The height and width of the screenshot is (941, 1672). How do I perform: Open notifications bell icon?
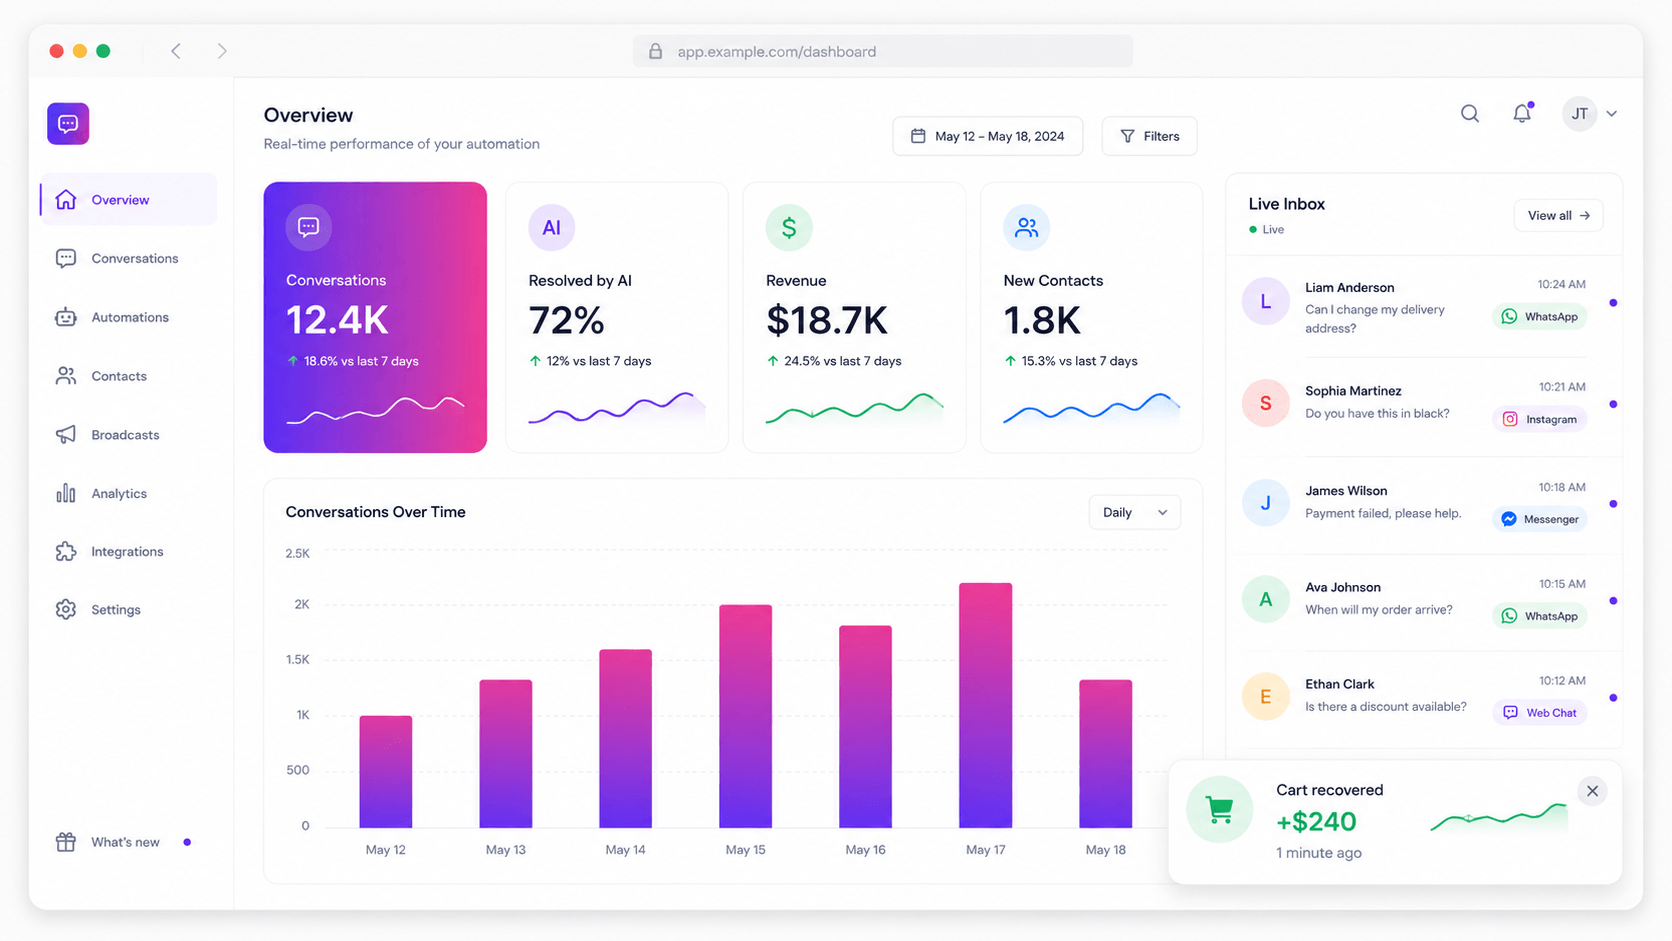1522,114
